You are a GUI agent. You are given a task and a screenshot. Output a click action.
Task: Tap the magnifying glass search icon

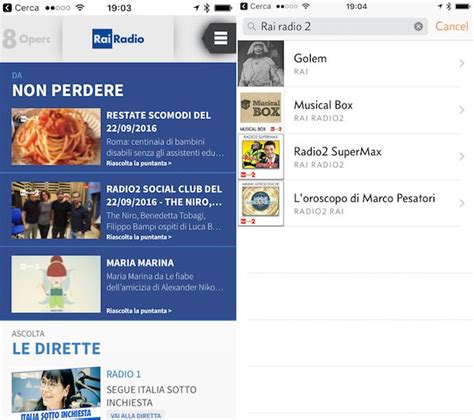[x=252, y=26]
